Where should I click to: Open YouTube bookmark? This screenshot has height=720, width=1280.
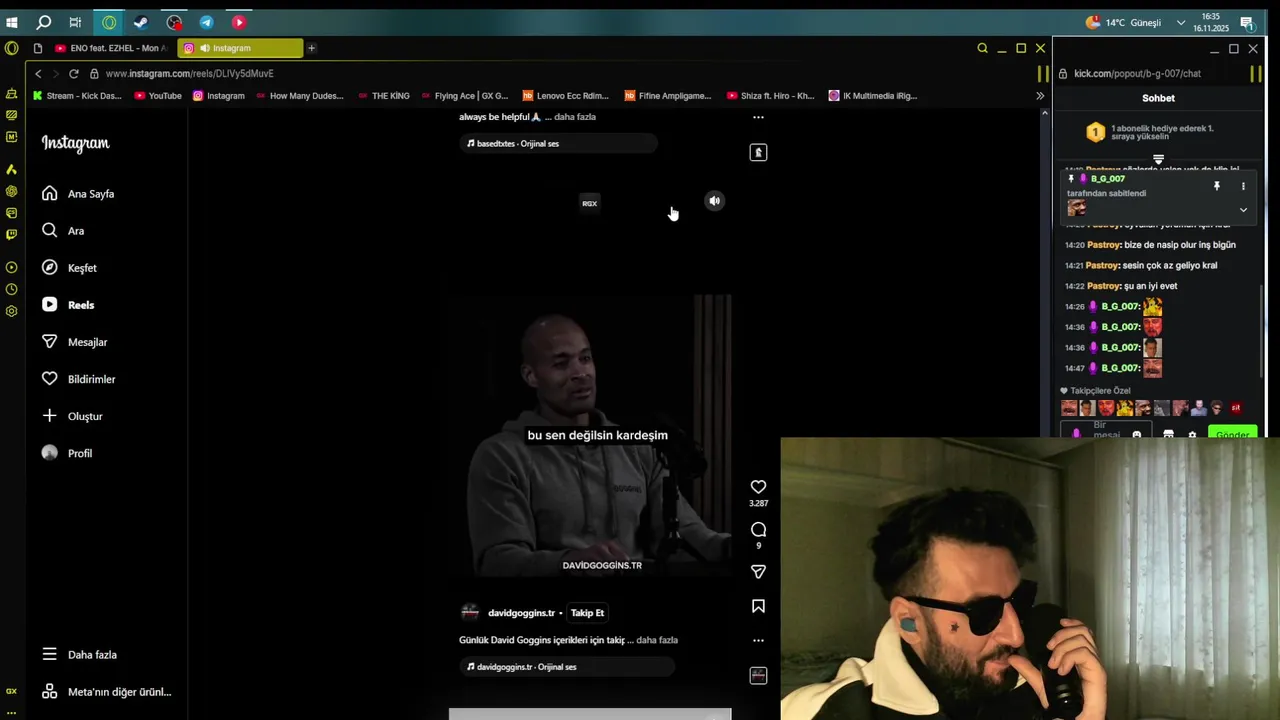[x=158, y=96]
